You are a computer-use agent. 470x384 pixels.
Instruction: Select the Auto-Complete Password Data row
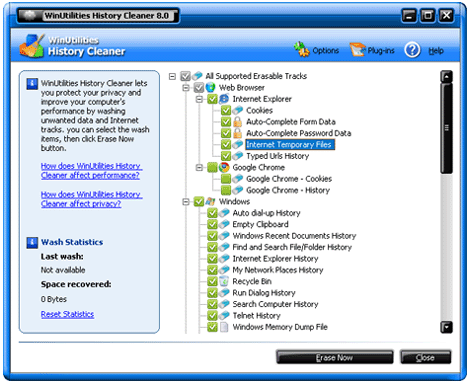(299, 133)
